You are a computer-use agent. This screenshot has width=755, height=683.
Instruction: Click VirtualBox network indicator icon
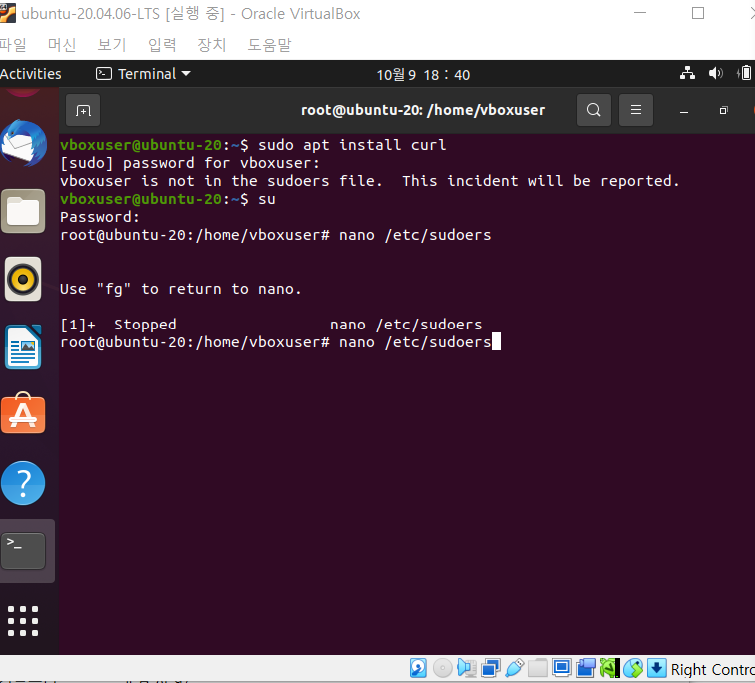491,668
